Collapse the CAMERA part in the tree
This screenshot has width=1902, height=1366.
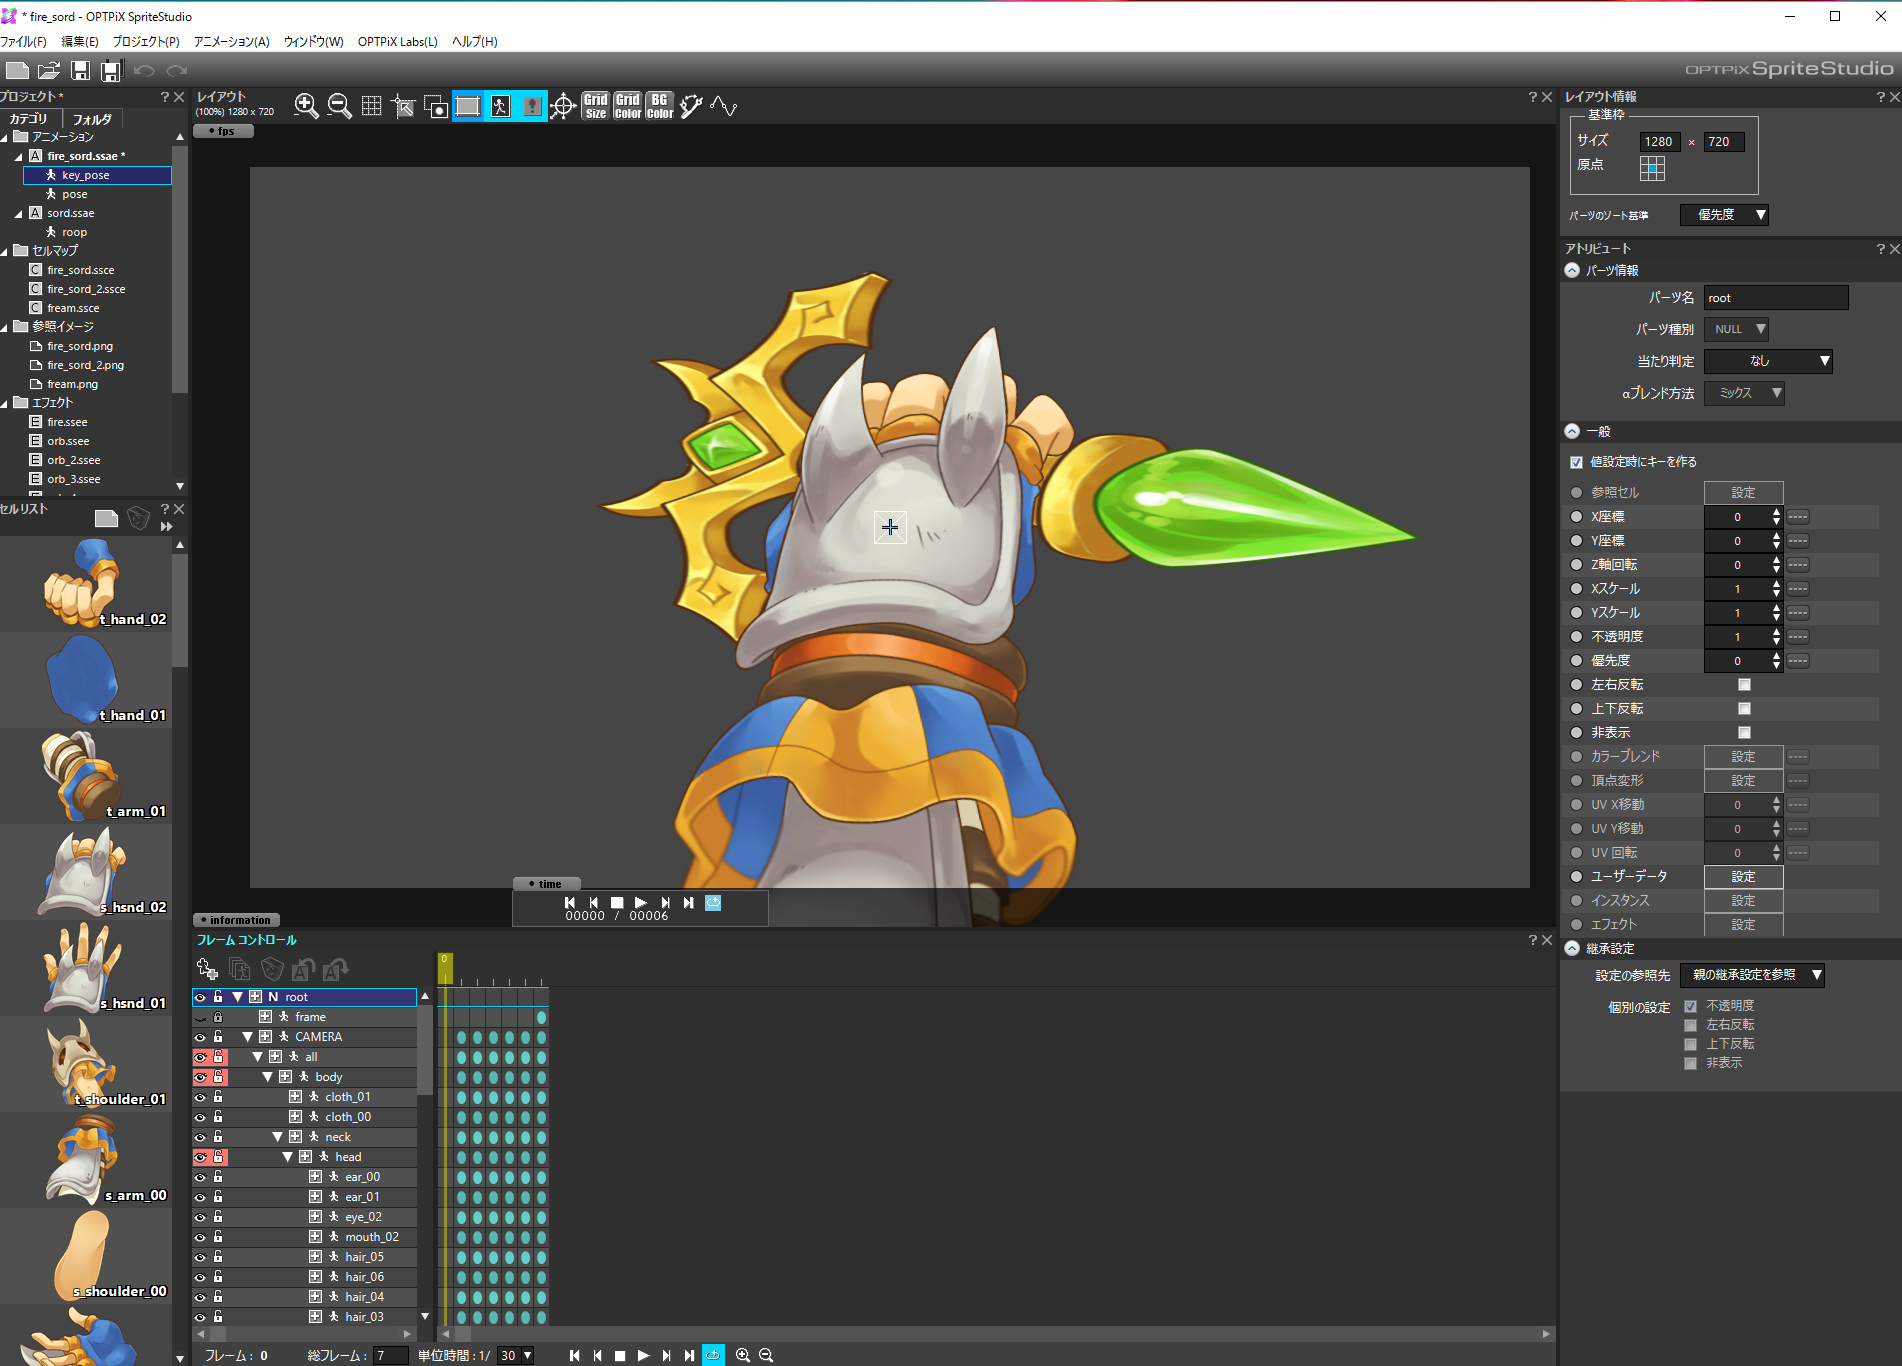click(x=247, y=1037)
